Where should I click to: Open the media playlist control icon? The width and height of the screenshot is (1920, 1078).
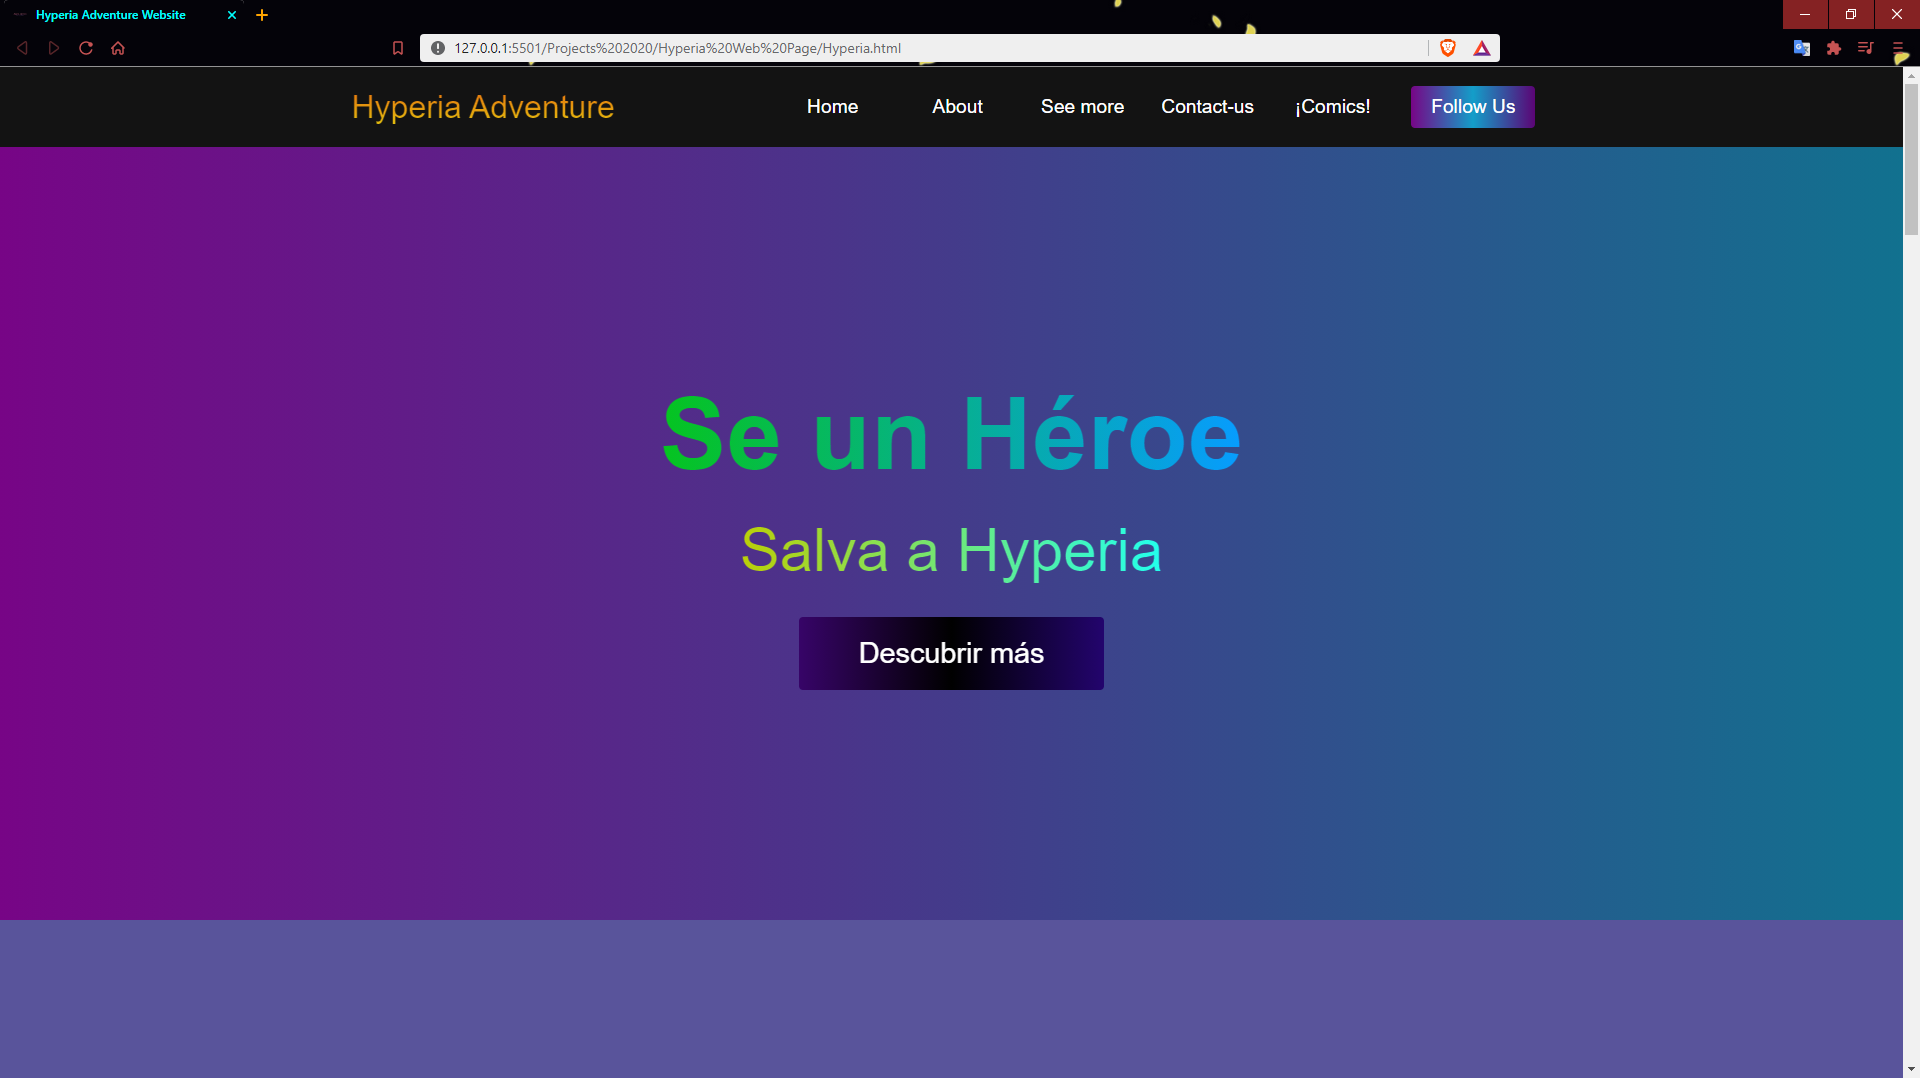coord(1866,48)
